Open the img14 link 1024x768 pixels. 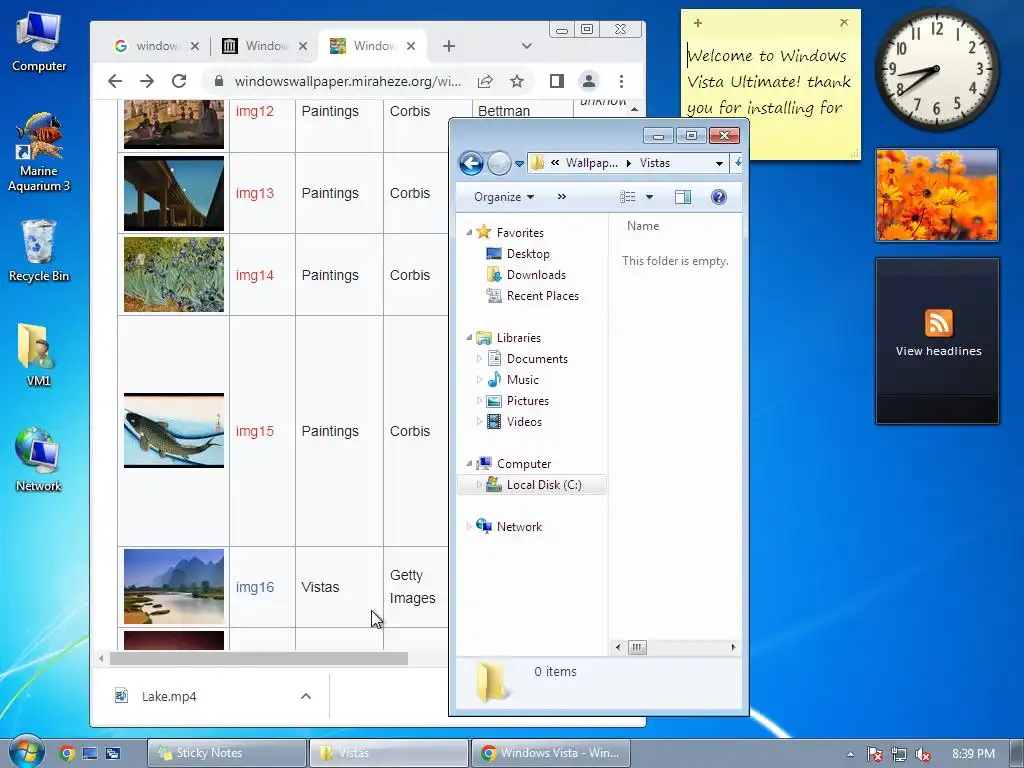[x=255, y=275]
